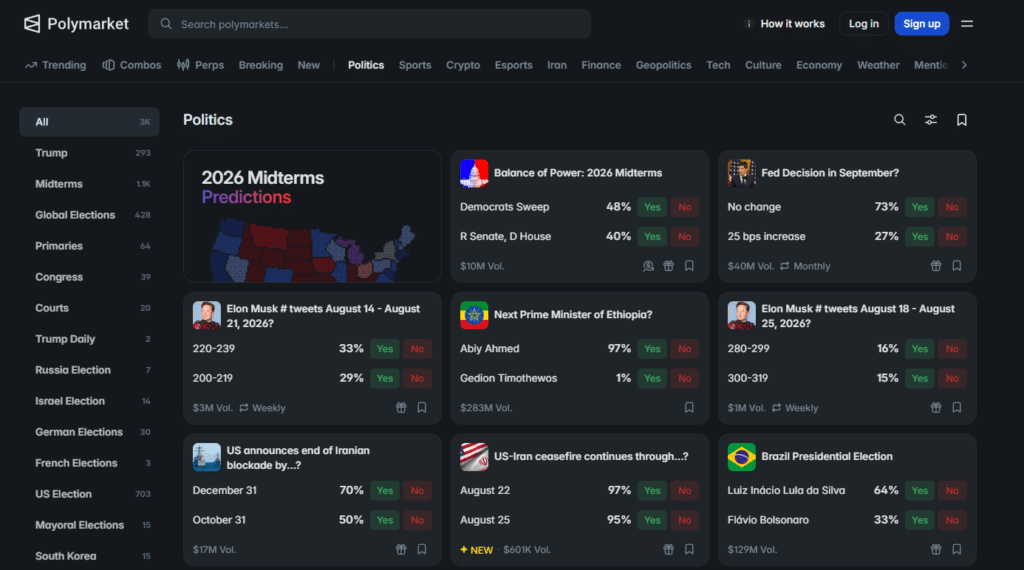
Task: Bookmark the US-Iran ceasefire market
Action: click(x=689, y=549)
